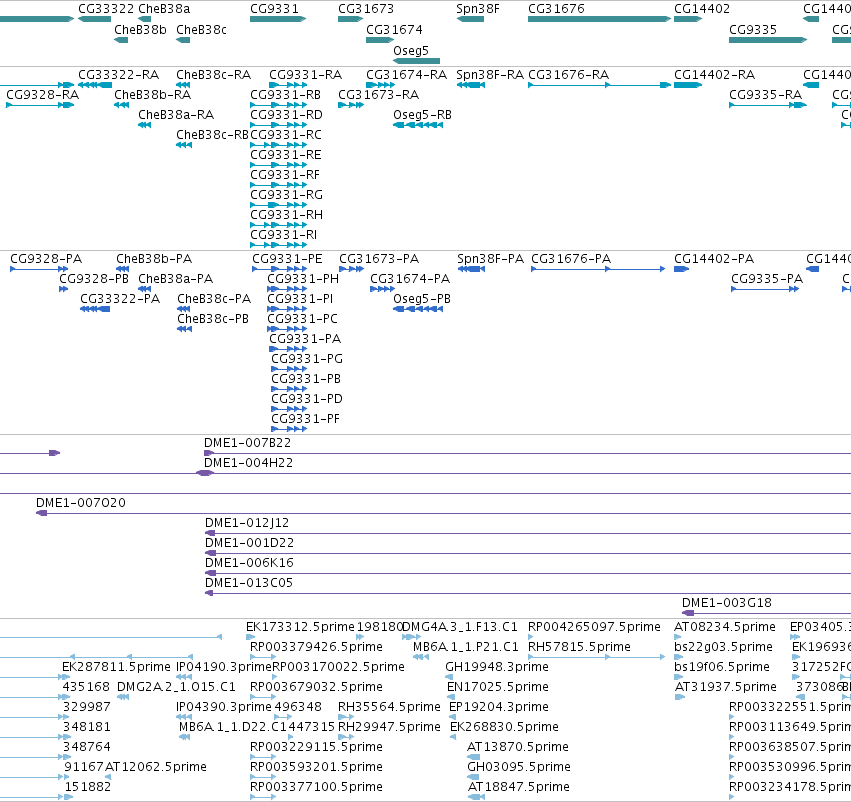Viewport: 851px width, 802px height.
Task: Click the Oseg5-PB protein label
Action: point(422,299)
